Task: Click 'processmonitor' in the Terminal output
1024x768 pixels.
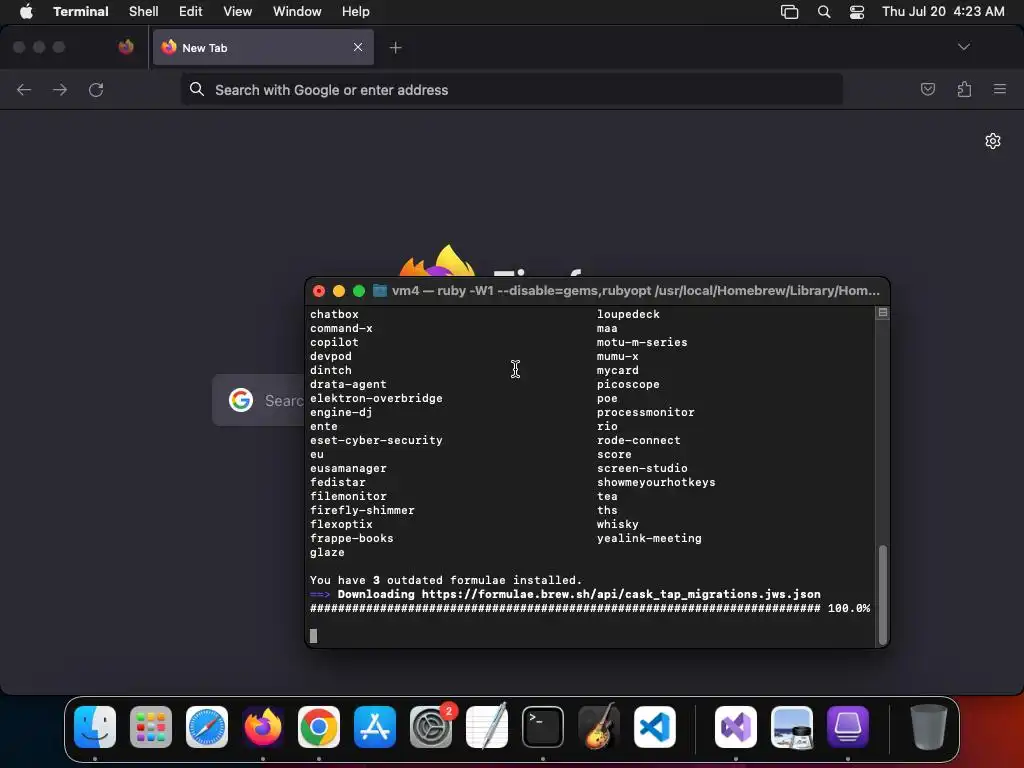Action: pos(645,412)
